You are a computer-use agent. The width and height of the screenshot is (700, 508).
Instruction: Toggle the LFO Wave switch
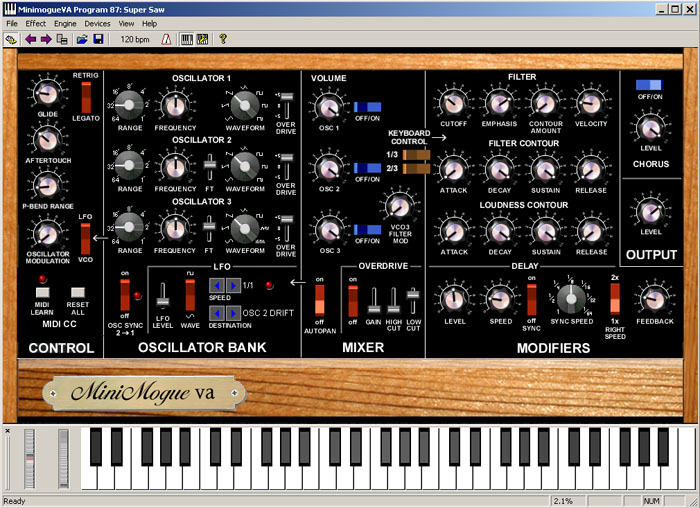click(x=190, y=295)
